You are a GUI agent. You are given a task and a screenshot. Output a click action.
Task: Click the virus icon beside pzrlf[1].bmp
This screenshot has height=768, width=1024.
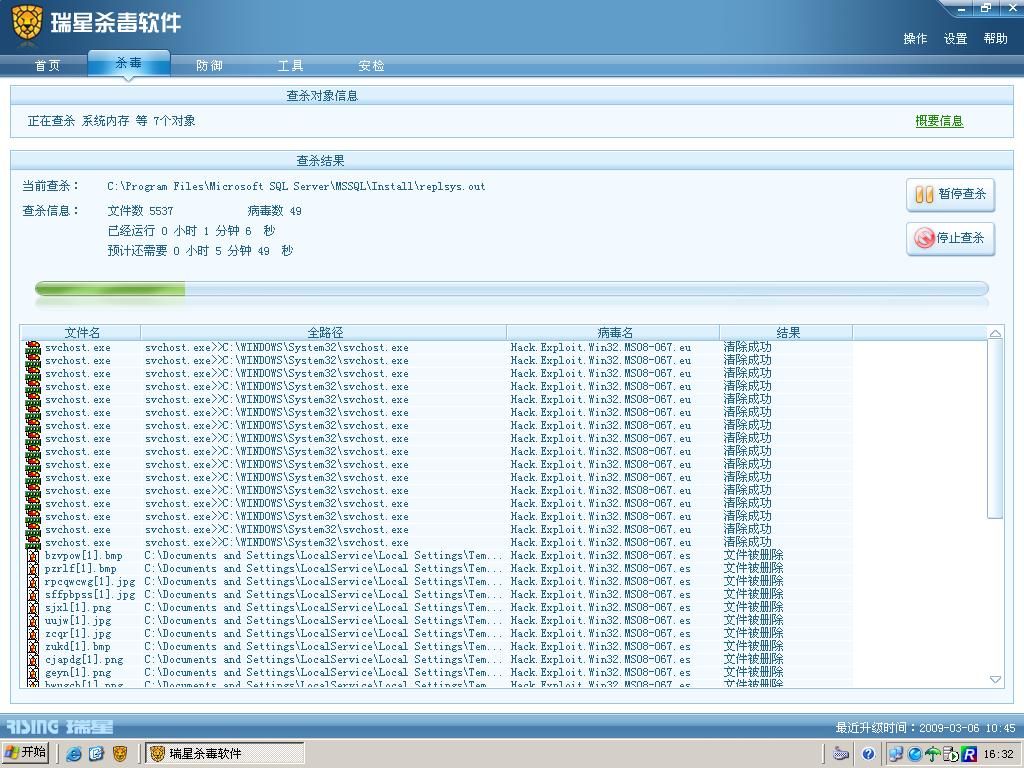33,569
